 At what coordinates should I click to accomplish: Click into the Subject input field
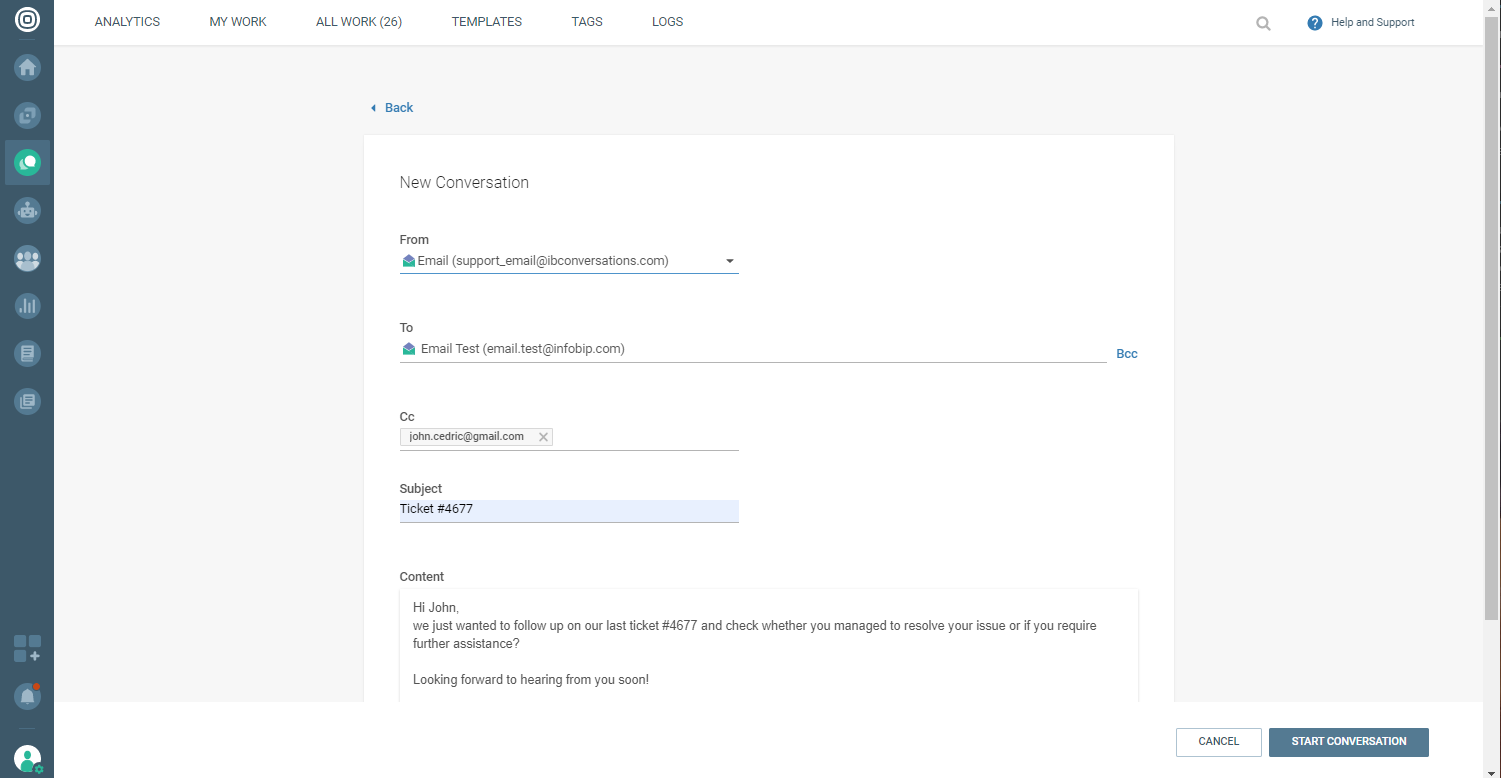[x=568, y=510]
